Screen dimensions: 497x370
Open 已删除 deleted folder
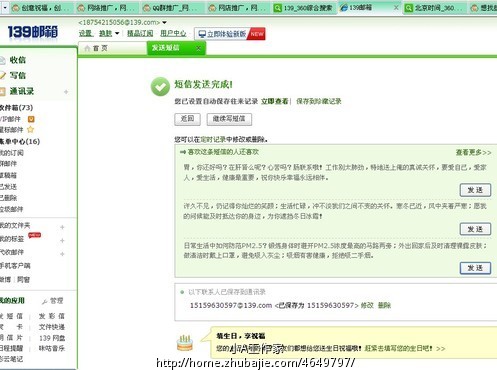click(8, 198)
